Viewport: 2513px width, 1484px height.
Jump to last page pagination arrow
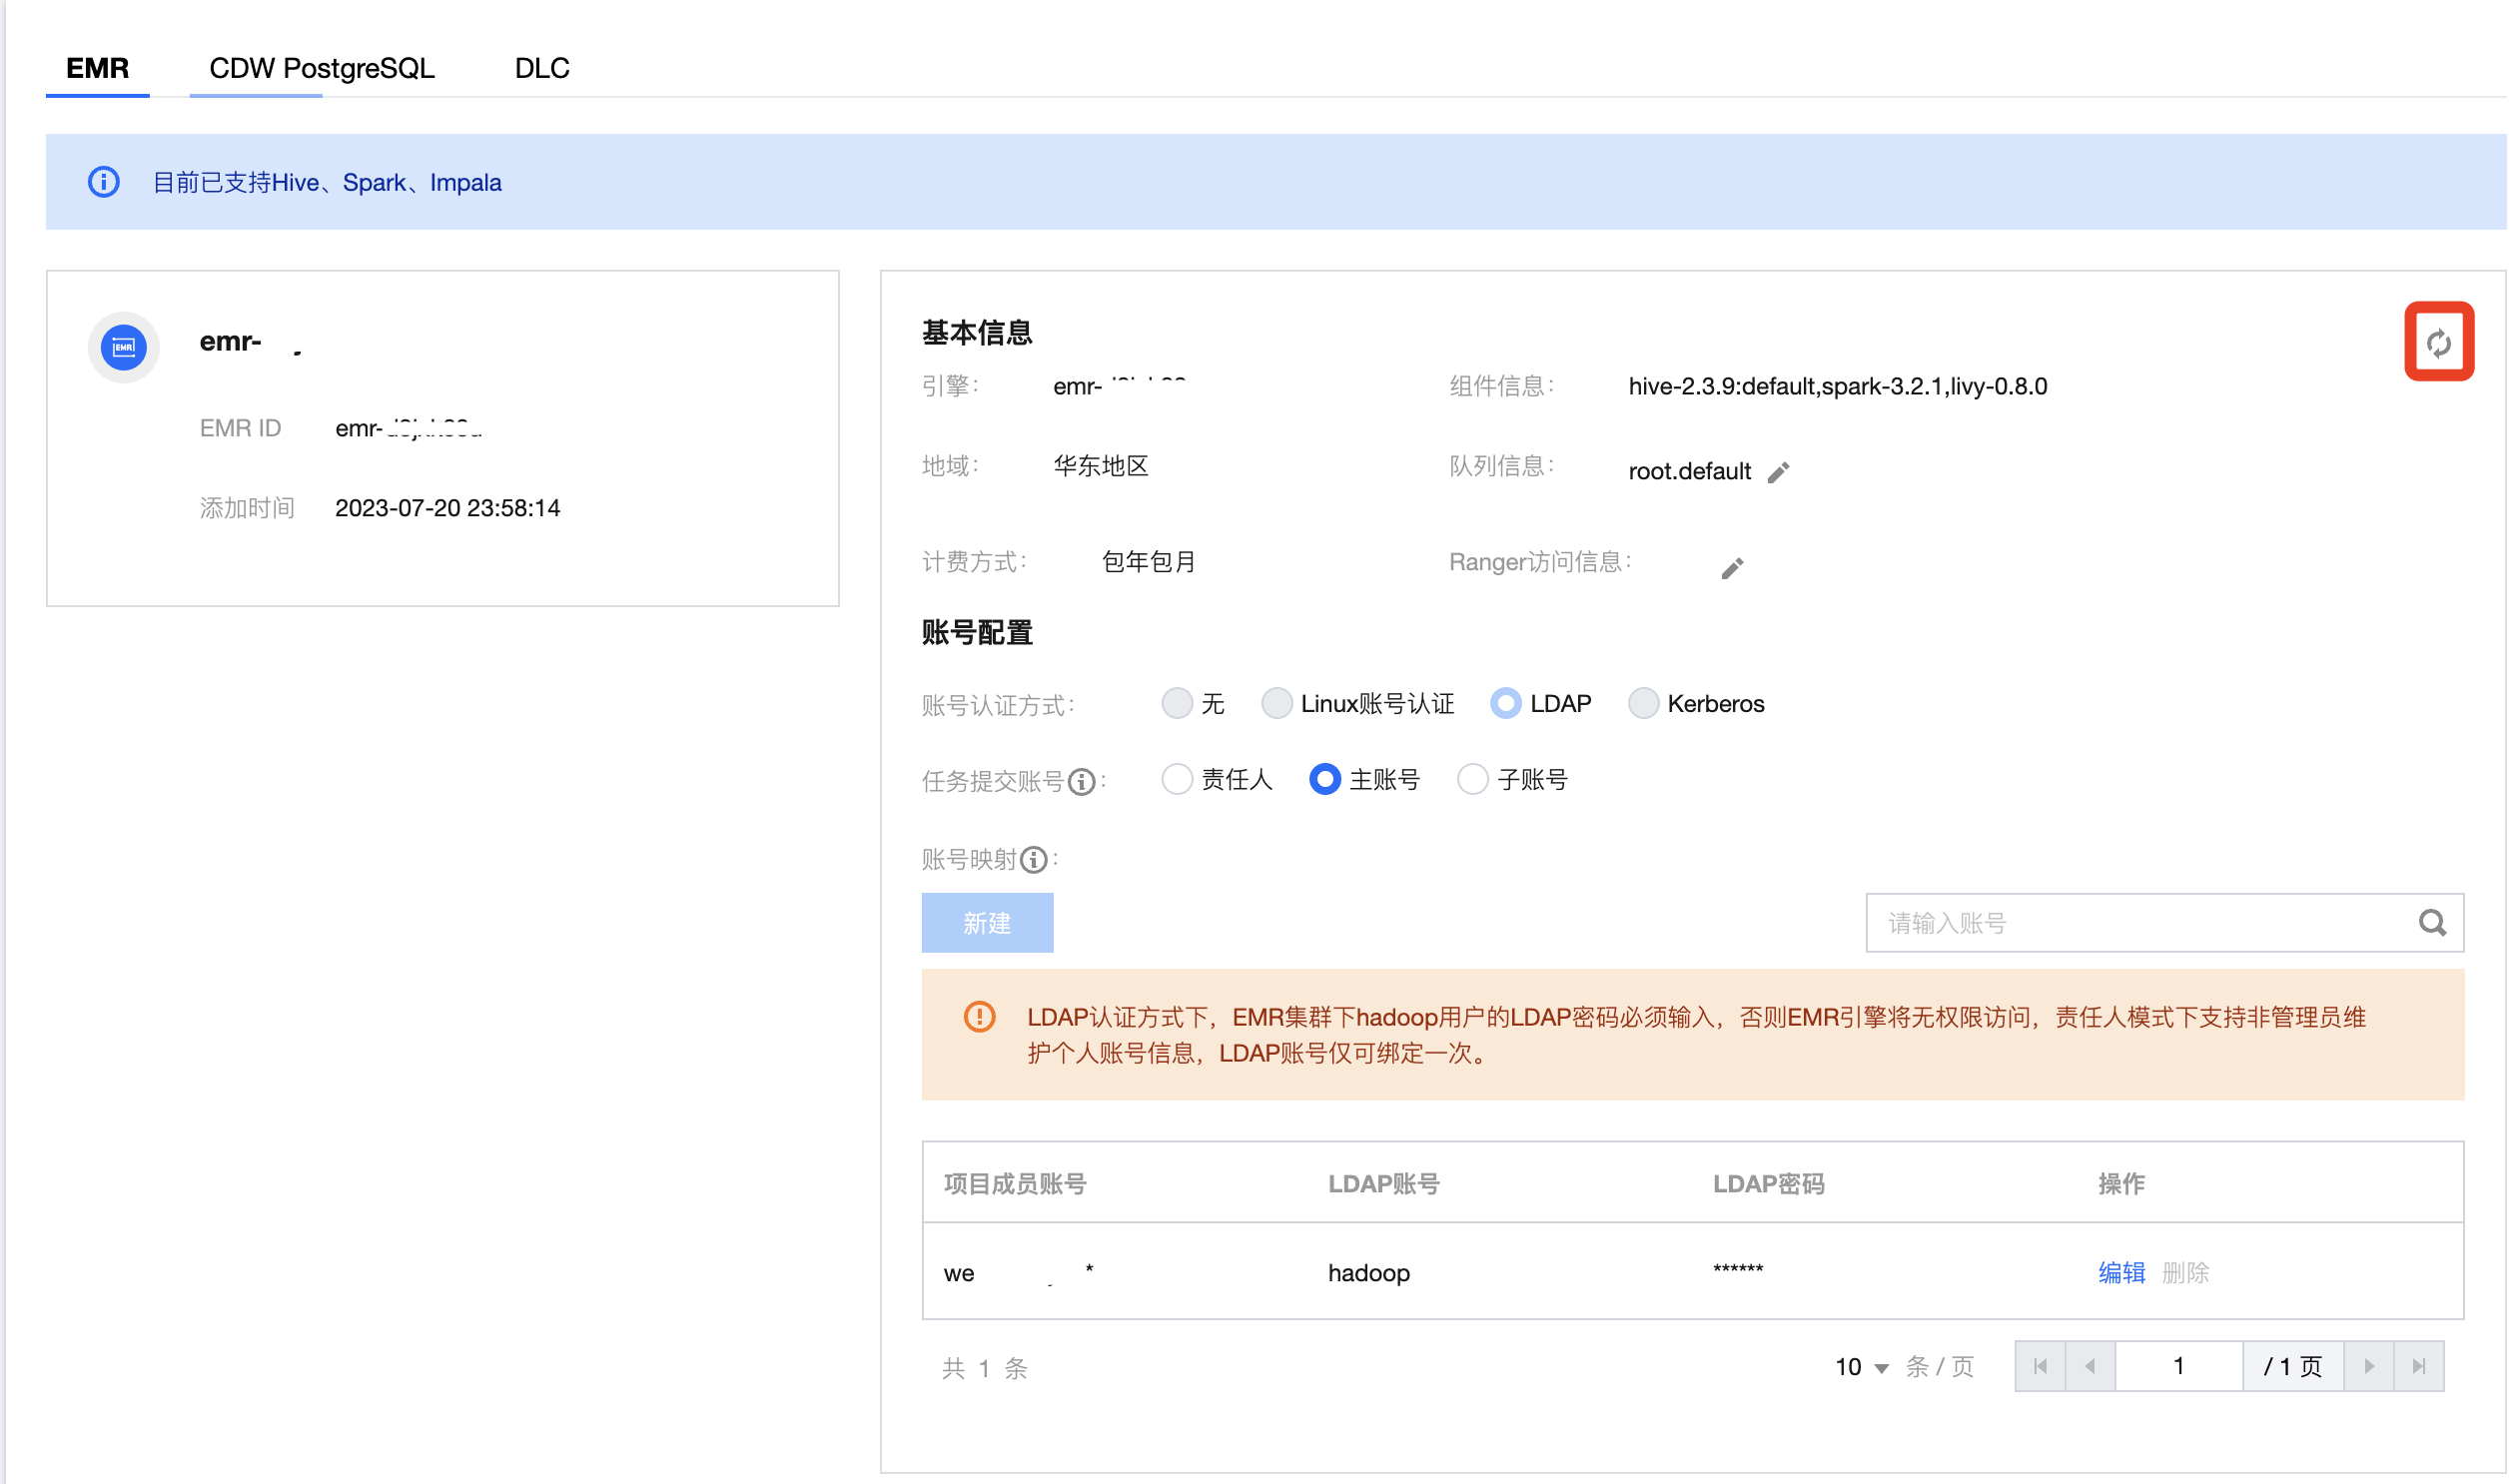coord(2418,1366)
